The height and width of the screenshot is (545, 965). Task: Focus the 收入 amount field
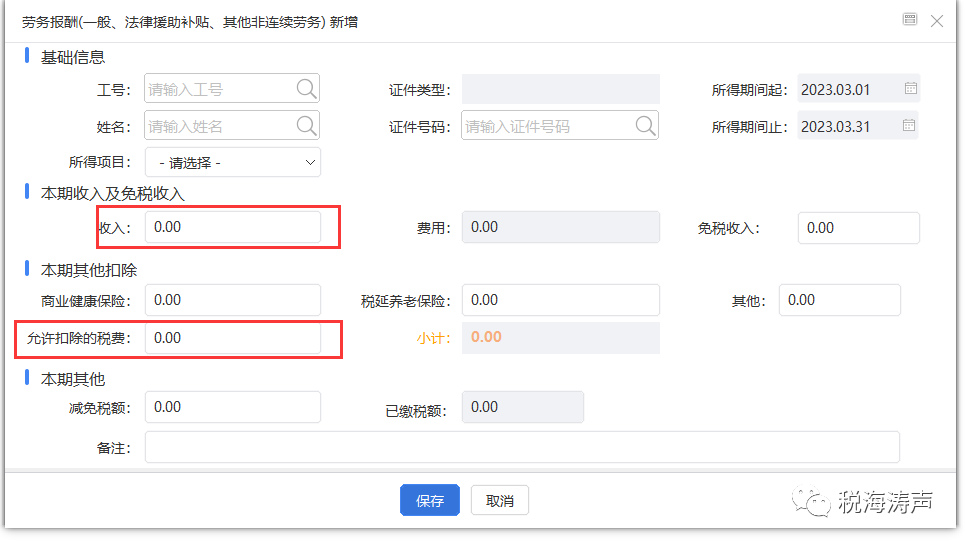tap(233, 227)
